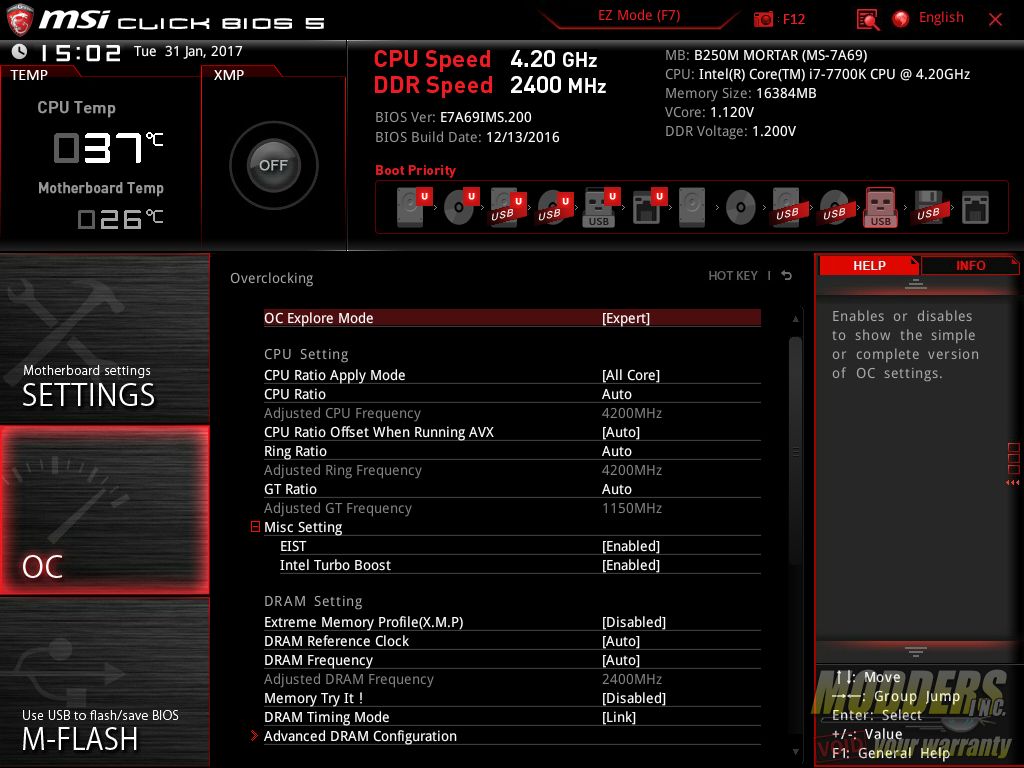The height and width of the screenshot is (768, 1024).
Task: Toggle Memory Try It ! Disabled value
Action: click(633, 698)
